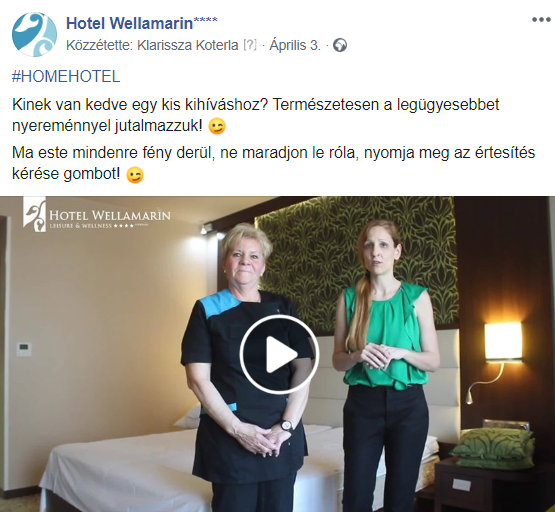The width and height of the screenshot is (555, 512).
Task: Open the post timestamp Április 3.
Action: click(x=295, y=45)
